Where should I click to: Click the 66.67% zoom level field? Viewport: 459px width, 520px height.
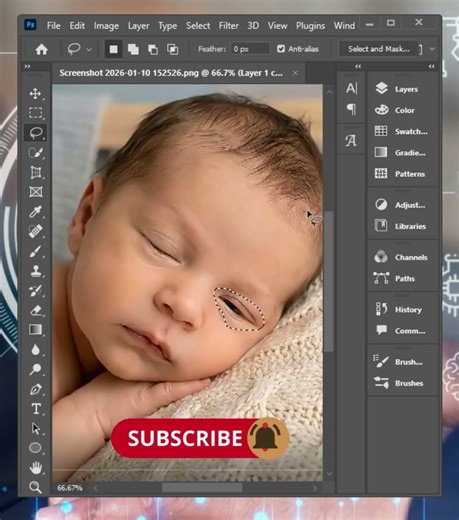[70, 488]
